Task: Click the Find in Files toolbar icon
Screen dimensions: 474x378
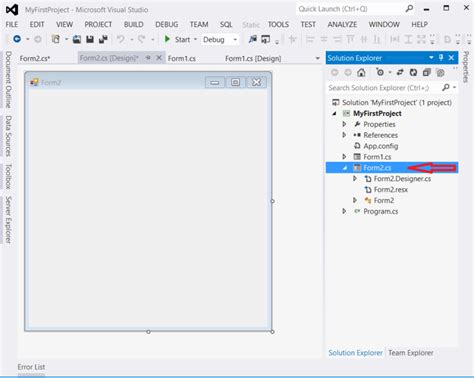Action: point(253,39)
